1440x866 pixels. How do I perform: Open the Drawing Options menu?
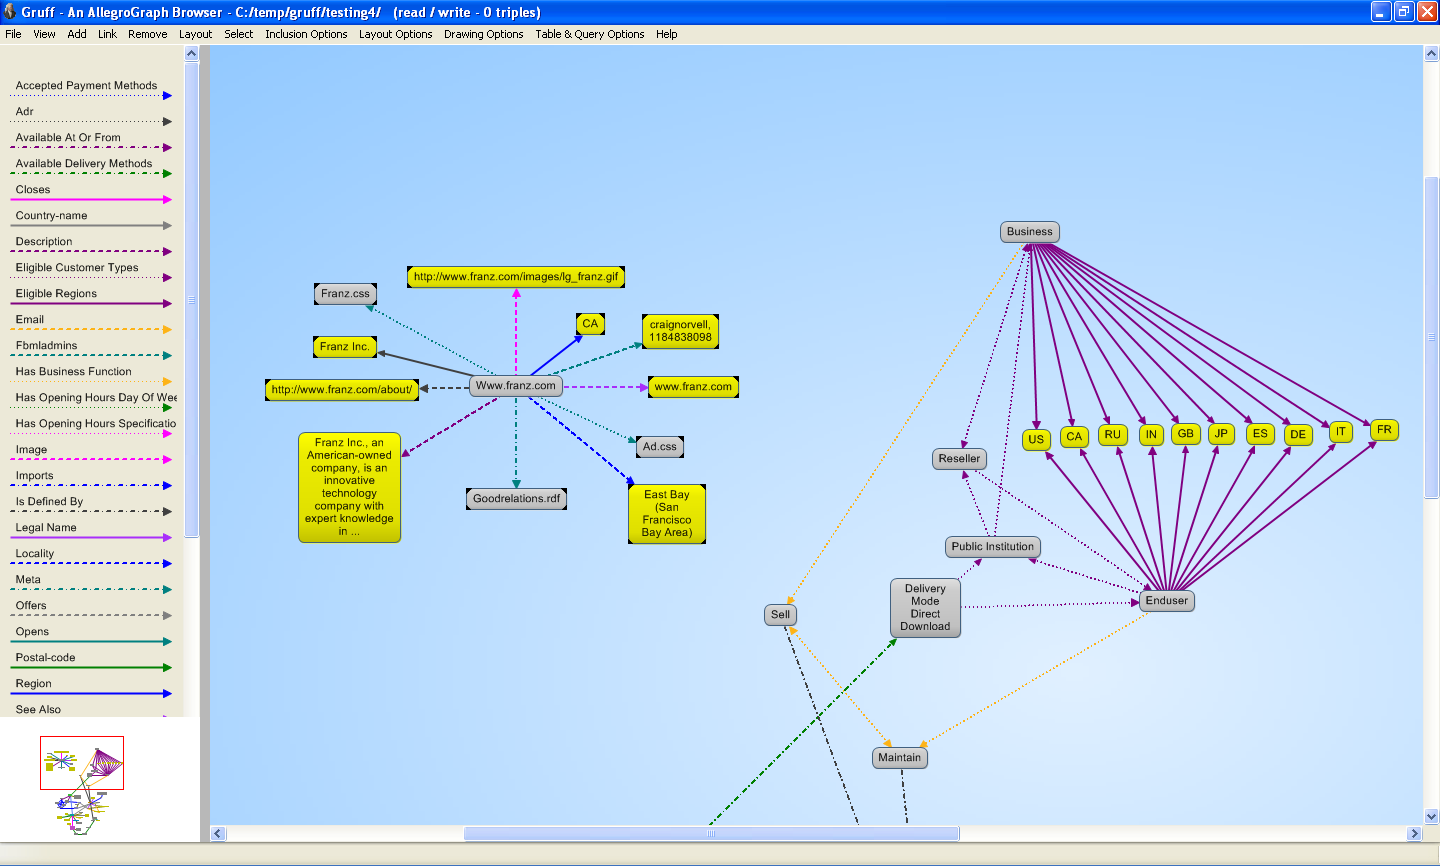(483, 34)
